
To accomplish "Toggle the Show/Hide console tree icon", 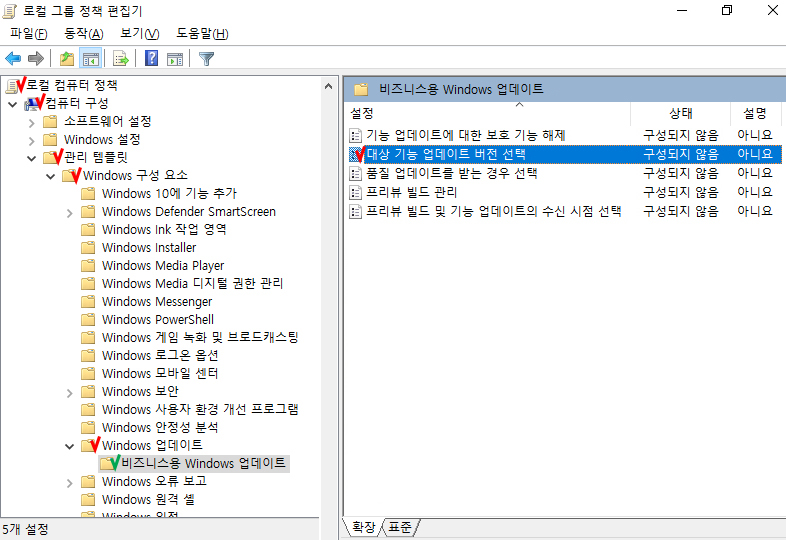I will pyautogui.click(x=91, y=59).
